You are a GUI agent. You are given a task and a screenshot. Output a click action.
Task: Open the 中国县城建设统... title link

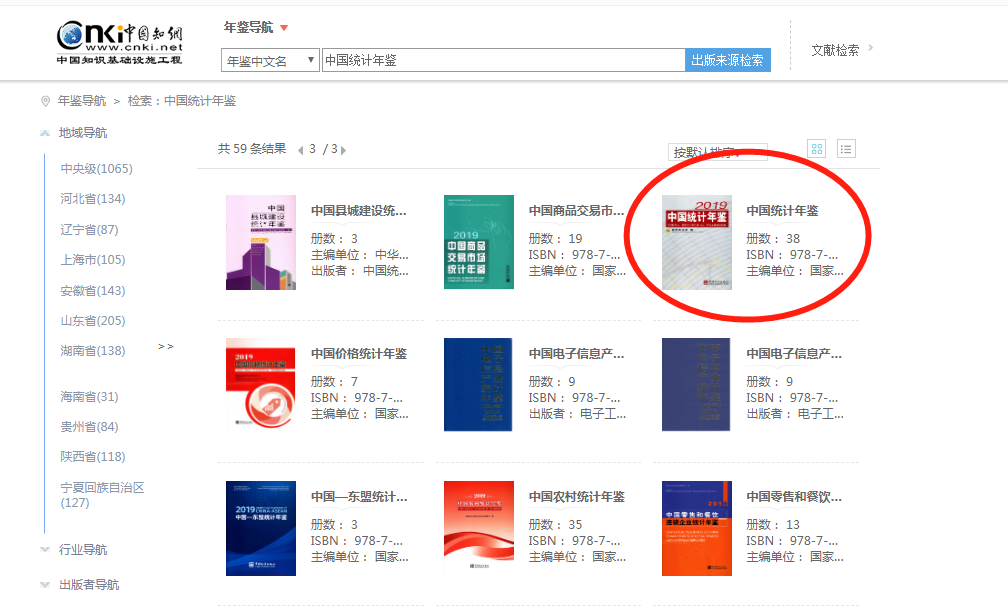(359, 211)
